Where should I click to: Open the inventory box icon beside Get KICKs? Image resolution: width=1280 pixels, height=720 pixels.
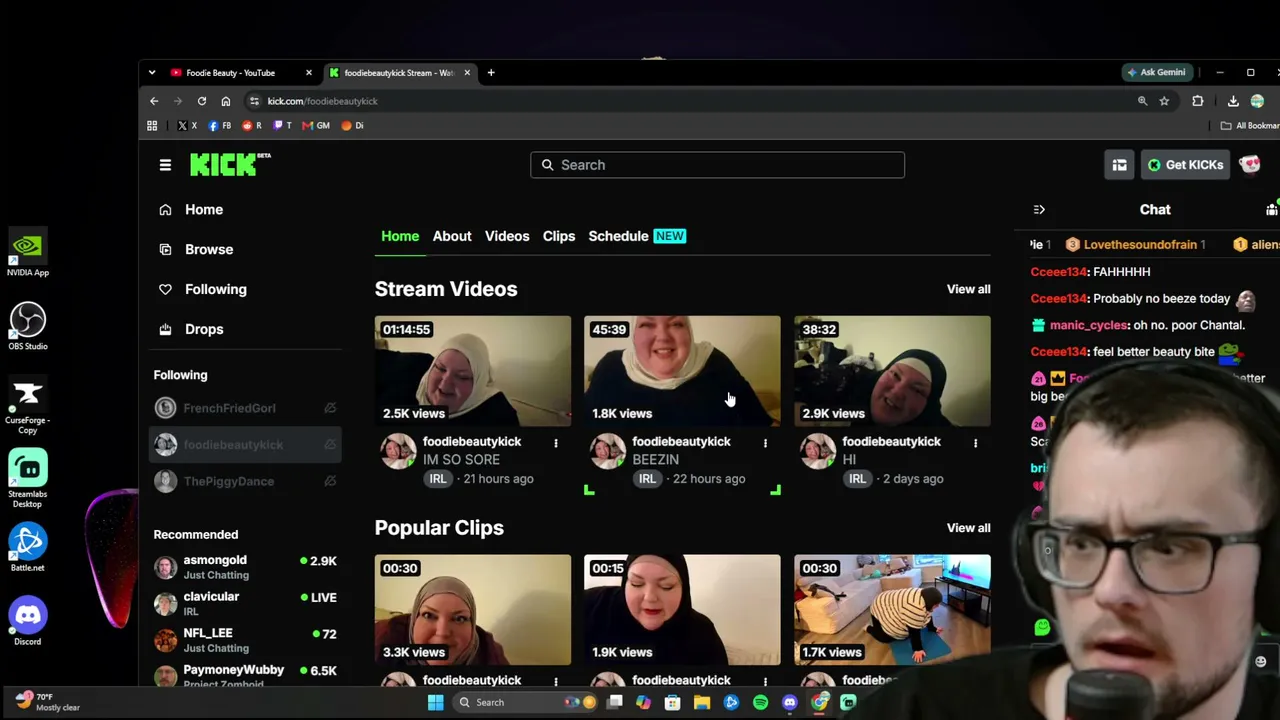click(1119, 165)
